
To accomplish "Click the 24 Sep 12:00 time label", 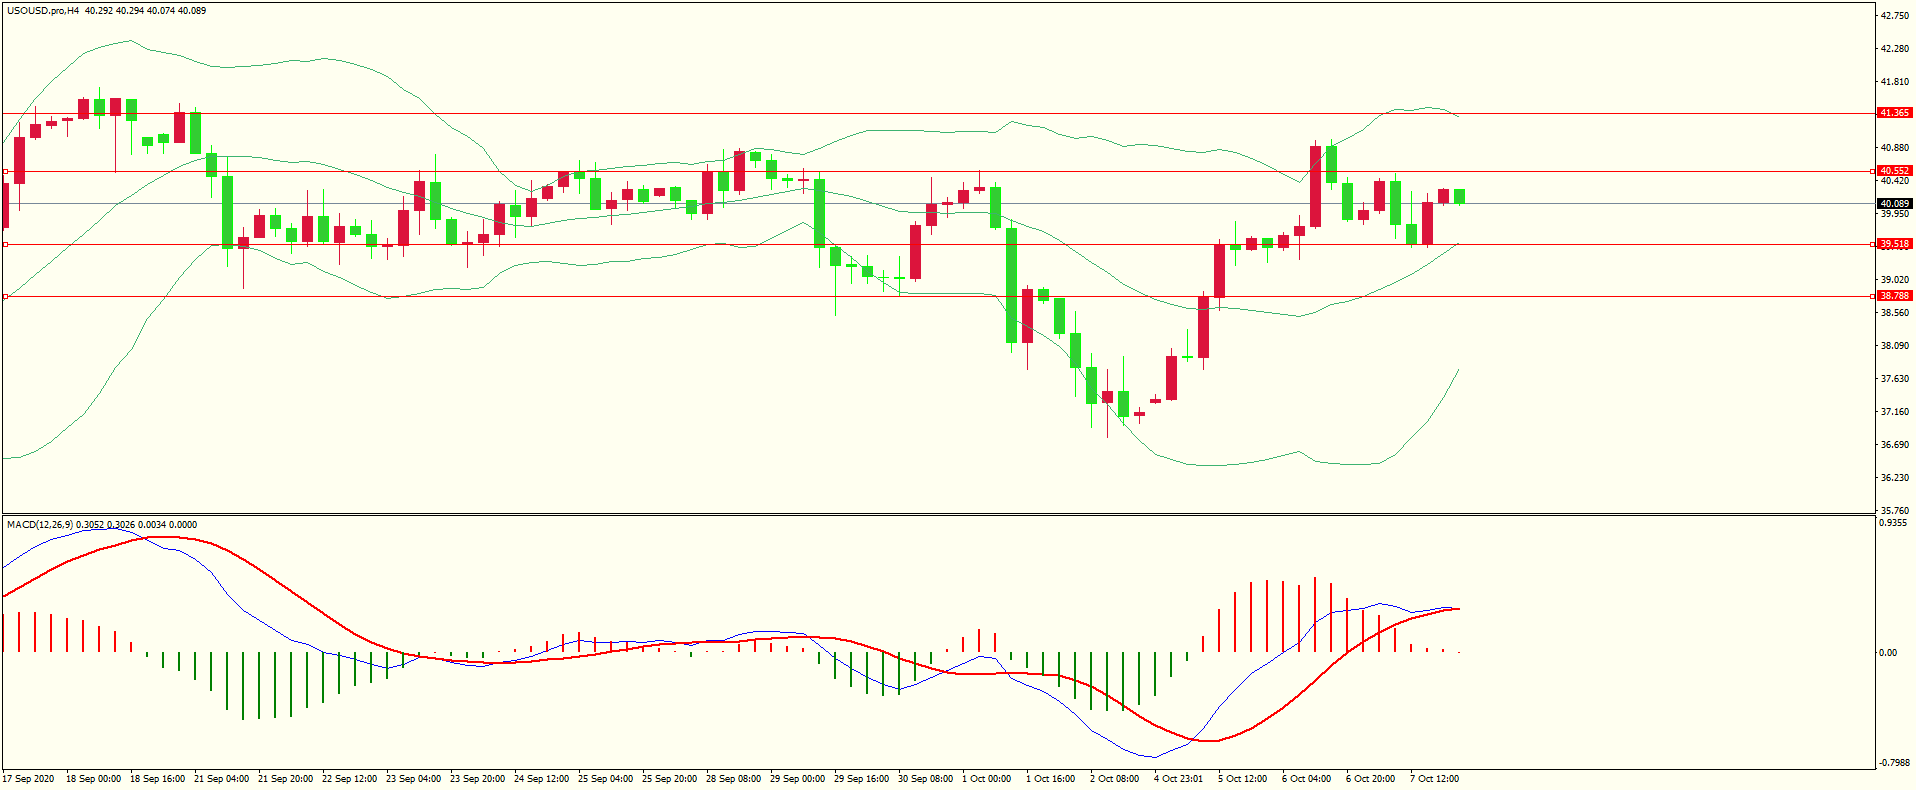I will (541, 779).
